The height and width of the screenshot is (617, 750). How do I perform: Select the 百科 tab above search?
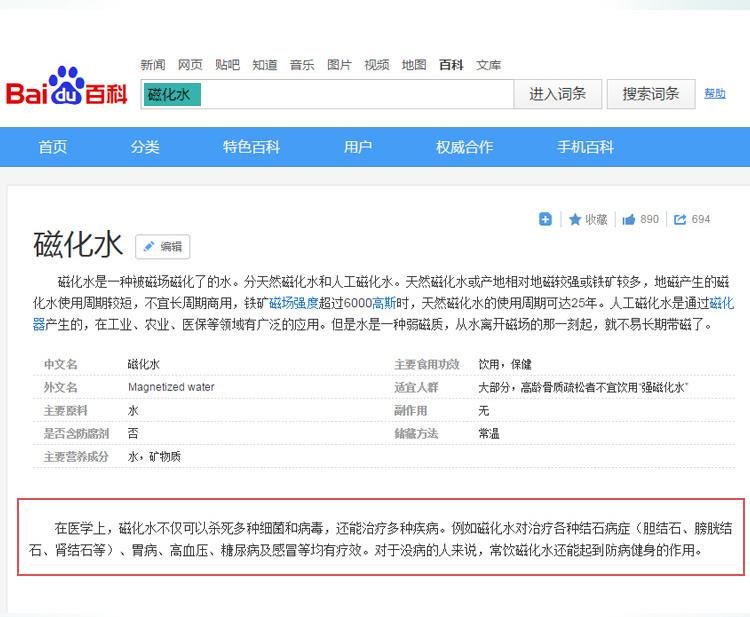pos(452,65)
